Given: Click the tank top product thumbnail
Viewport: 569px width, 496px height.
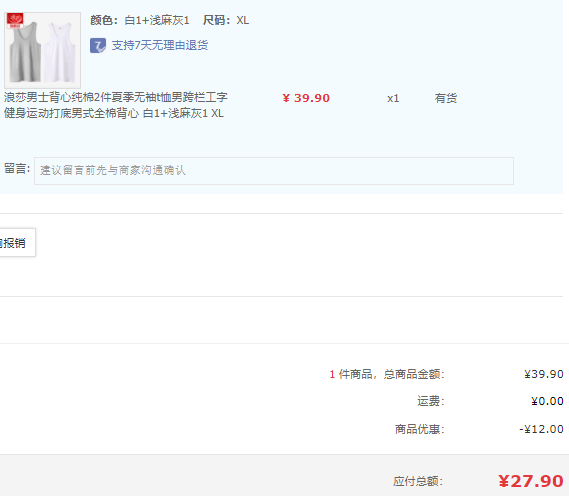Looking at the screenshot, I should [42, 50].
